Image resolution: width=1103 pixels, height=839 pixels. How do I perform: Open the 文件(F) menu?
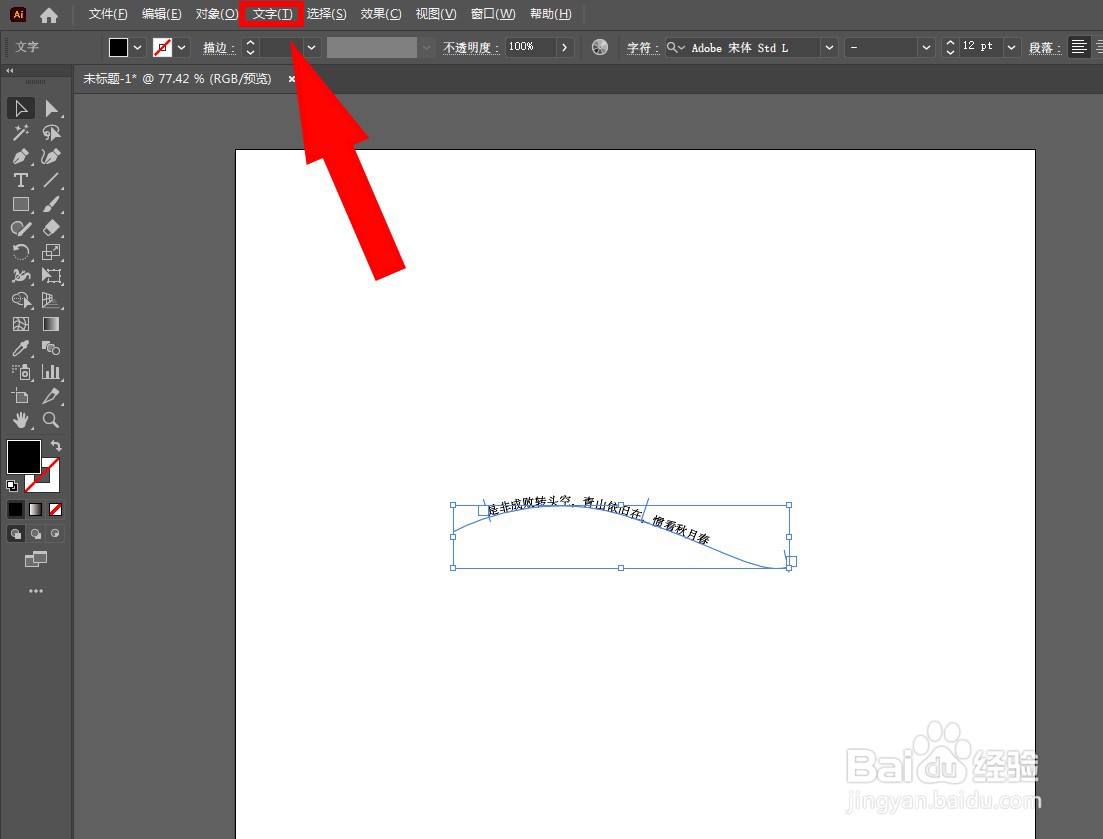pyautogui.click(x=108, y=14)
